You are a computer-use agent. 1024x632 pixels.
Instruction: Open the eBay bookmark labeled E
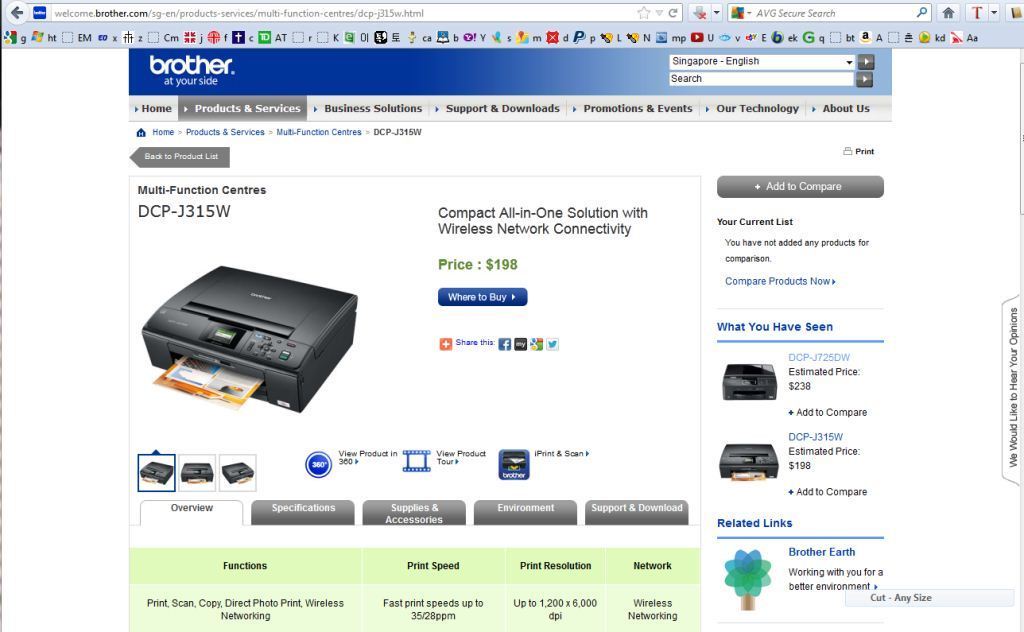point(756,38)
